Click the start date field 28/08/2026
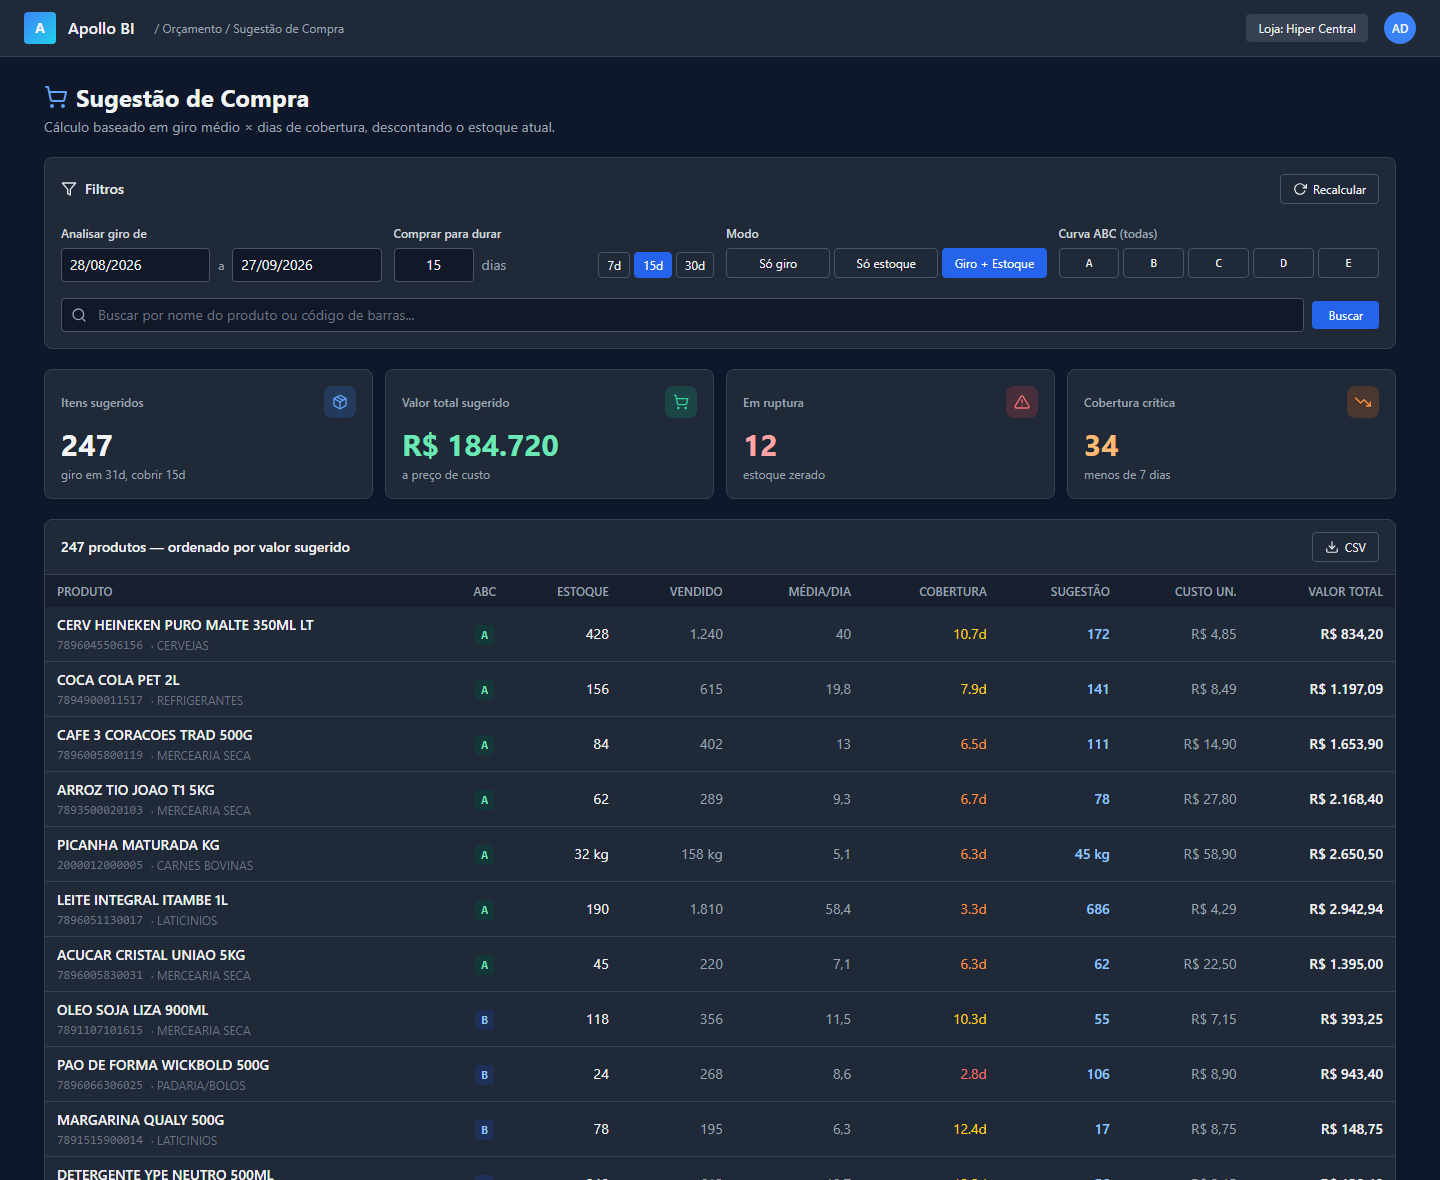Screen dimensions: 1440x1180 pos(135,265)
